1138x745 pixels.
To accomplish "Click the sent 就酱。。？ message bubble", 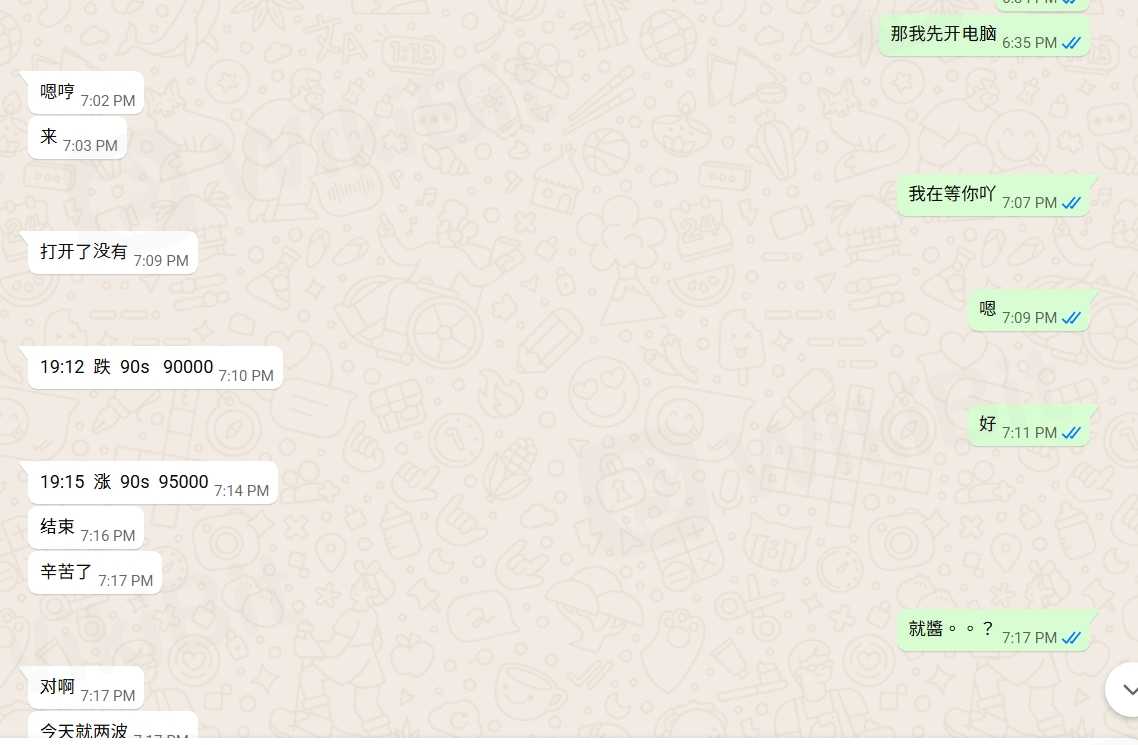I will coord(993,630).
